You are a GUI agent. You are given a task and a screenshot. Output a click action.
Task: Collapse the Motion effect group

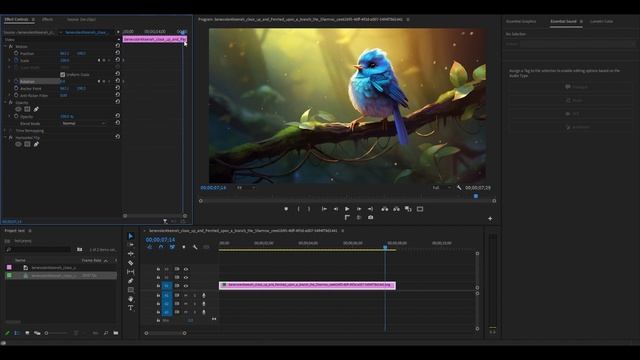click(x=5, y=47)
